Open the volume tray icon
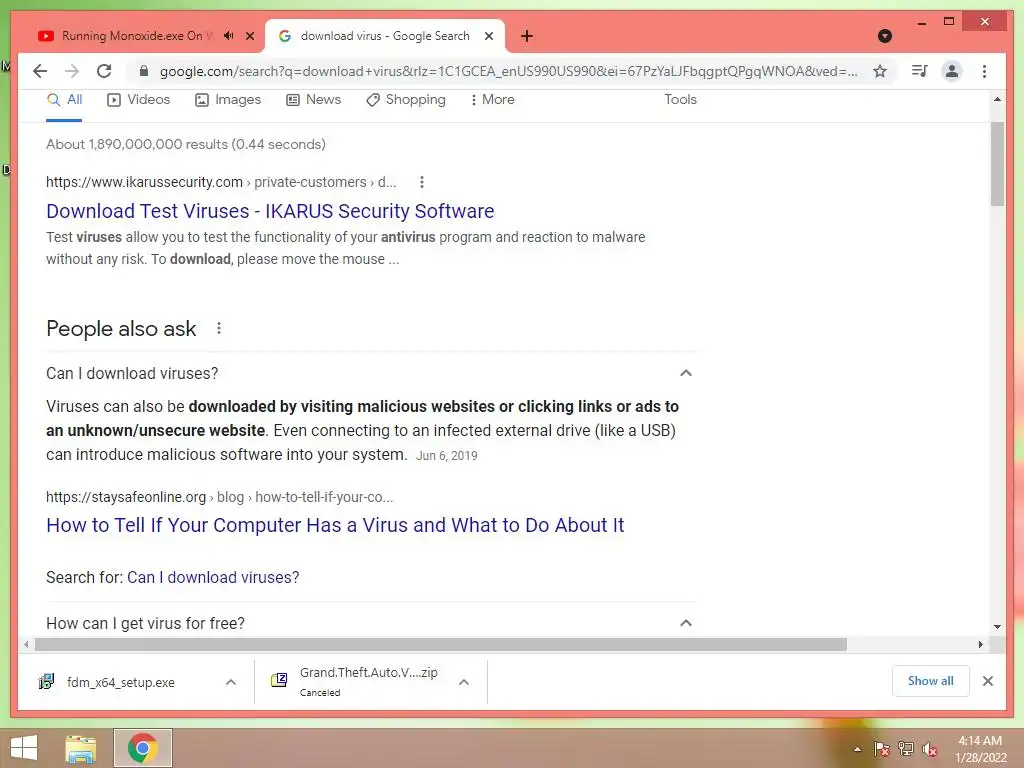 [930, 749]
